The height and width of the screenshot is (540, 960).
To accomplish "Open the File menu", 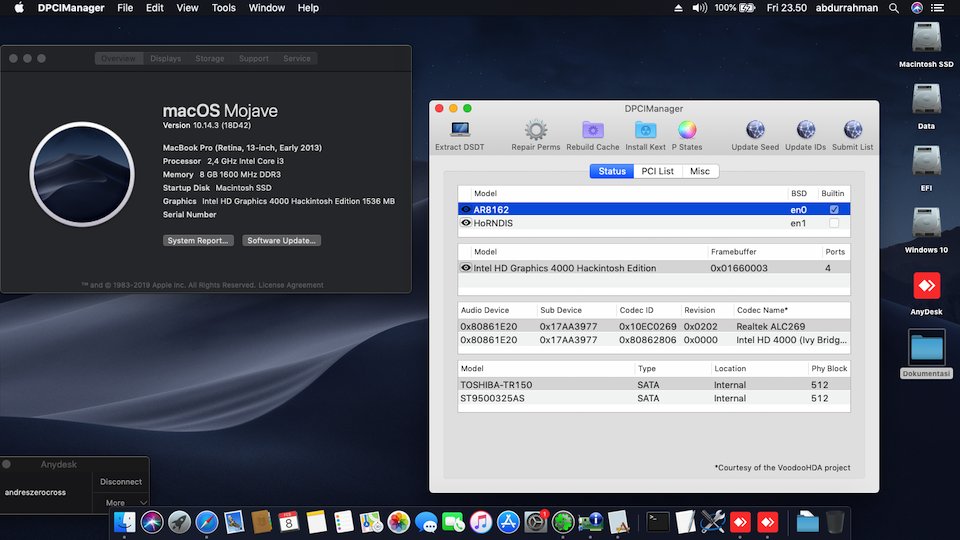I will 125,8.
